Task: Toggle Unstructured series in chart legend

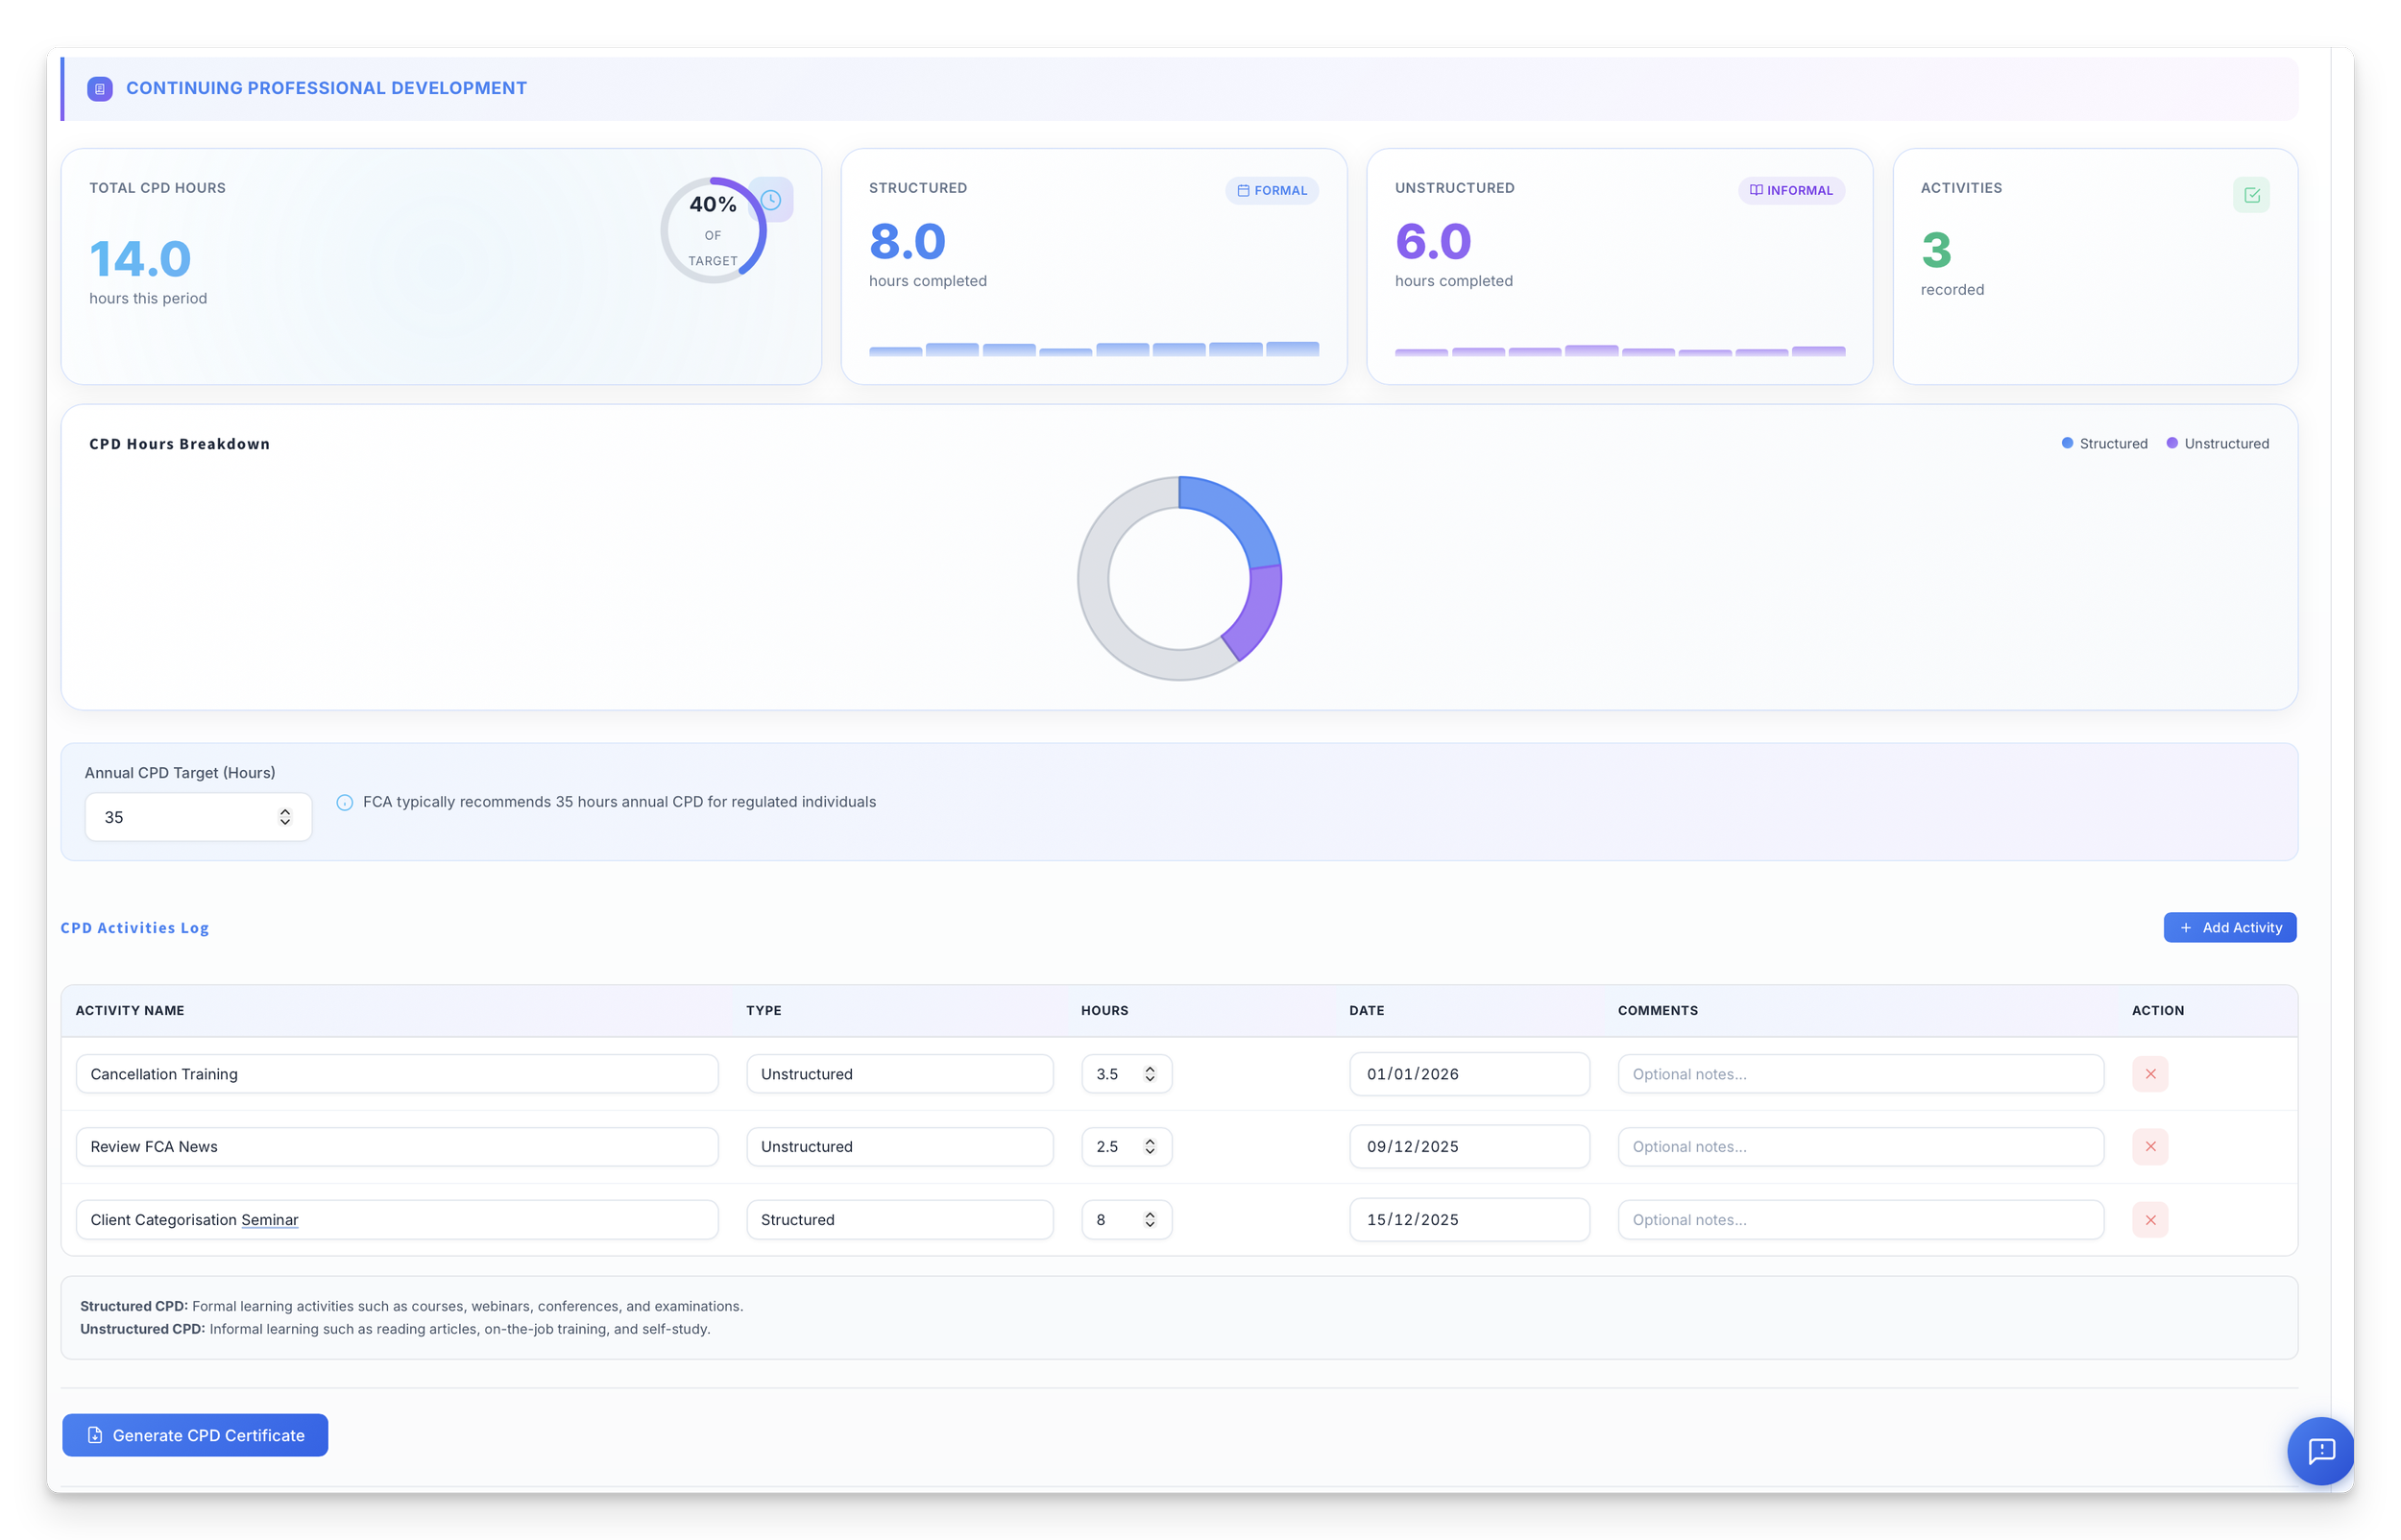Action: 2217,444
